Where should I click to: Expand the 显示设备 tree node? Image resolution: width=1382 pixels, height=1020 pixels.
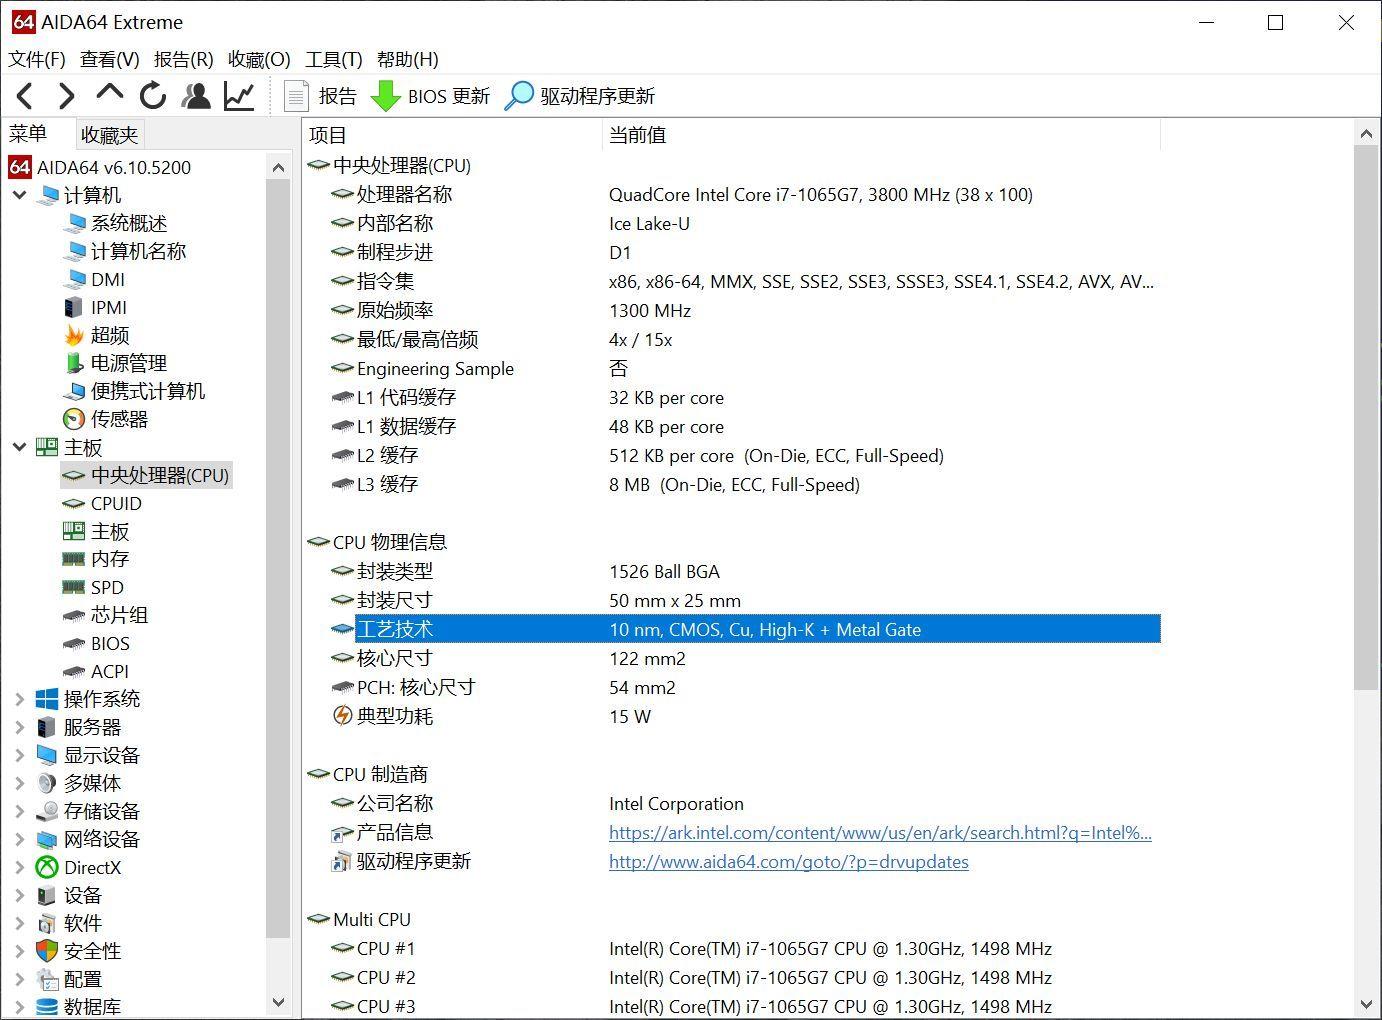click(x=19, y=755)
